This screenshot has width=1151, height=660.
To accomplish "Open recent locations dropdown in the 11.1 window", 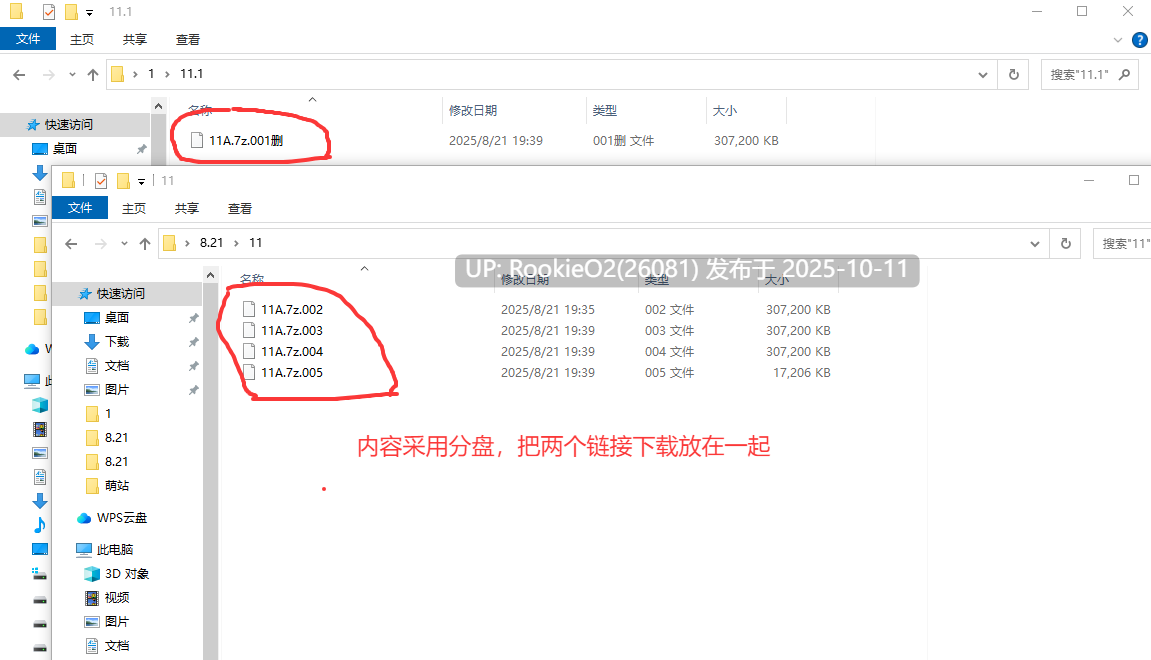I will [72, 74].
